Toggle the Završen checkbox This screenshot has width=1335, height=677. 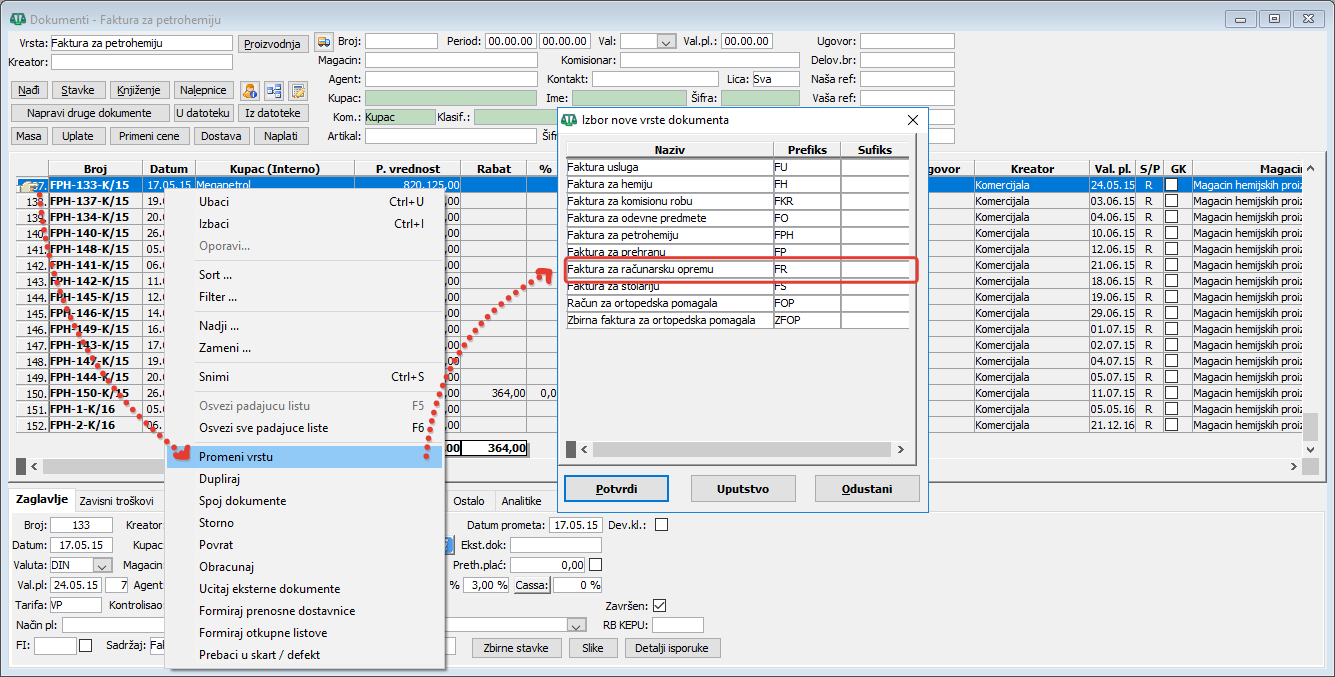click(x=659, y=606)
